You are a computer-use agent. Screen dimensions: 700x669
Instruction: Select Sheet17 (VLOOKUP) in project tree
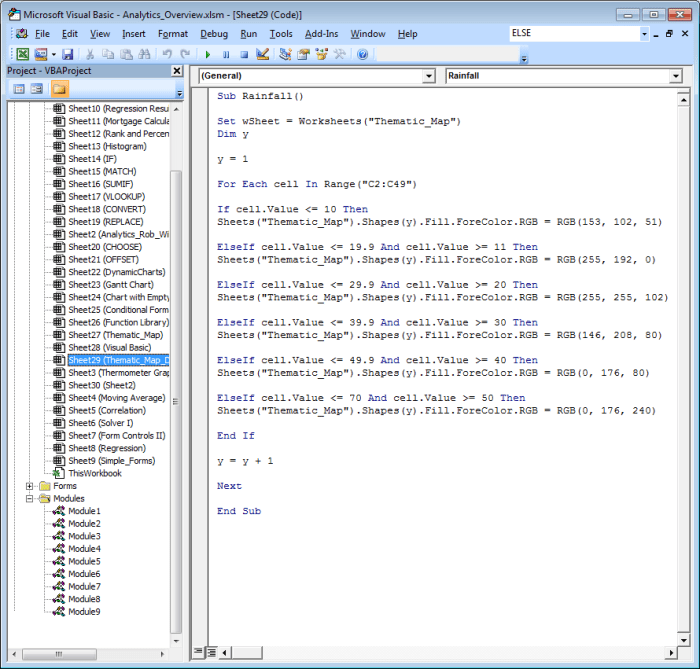pyautogui.click(x=107, y=196)
